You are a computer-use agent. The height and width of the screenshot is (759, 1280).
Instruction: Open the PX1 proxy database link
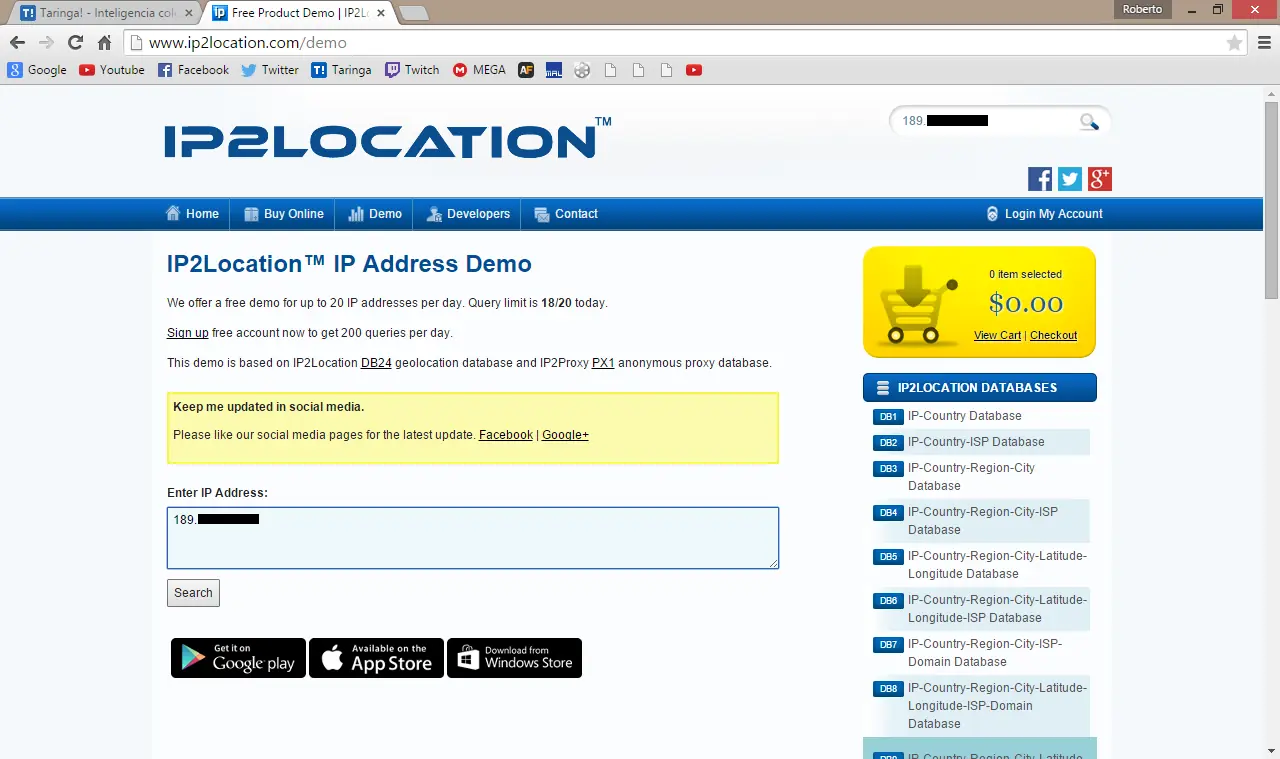pos(603,363)
